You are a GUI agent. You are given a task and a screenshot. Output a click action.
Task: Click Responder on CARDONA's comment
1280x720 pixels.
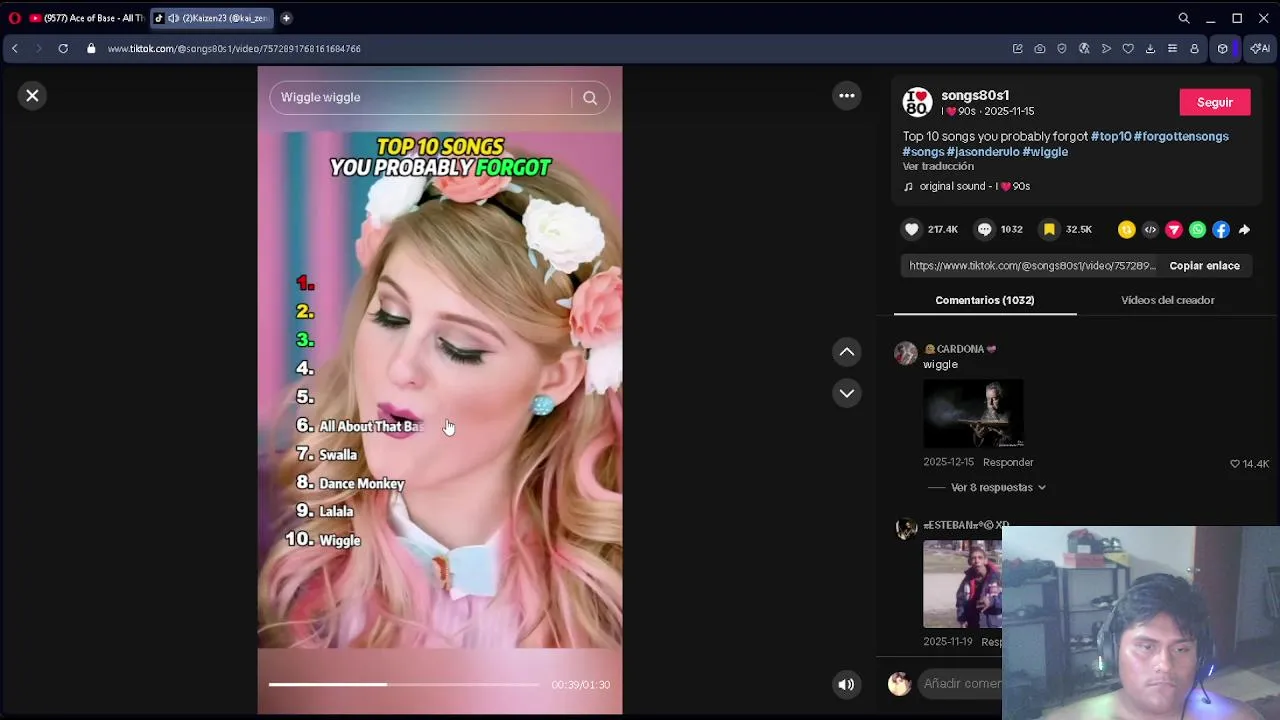tap(1008, 462)
